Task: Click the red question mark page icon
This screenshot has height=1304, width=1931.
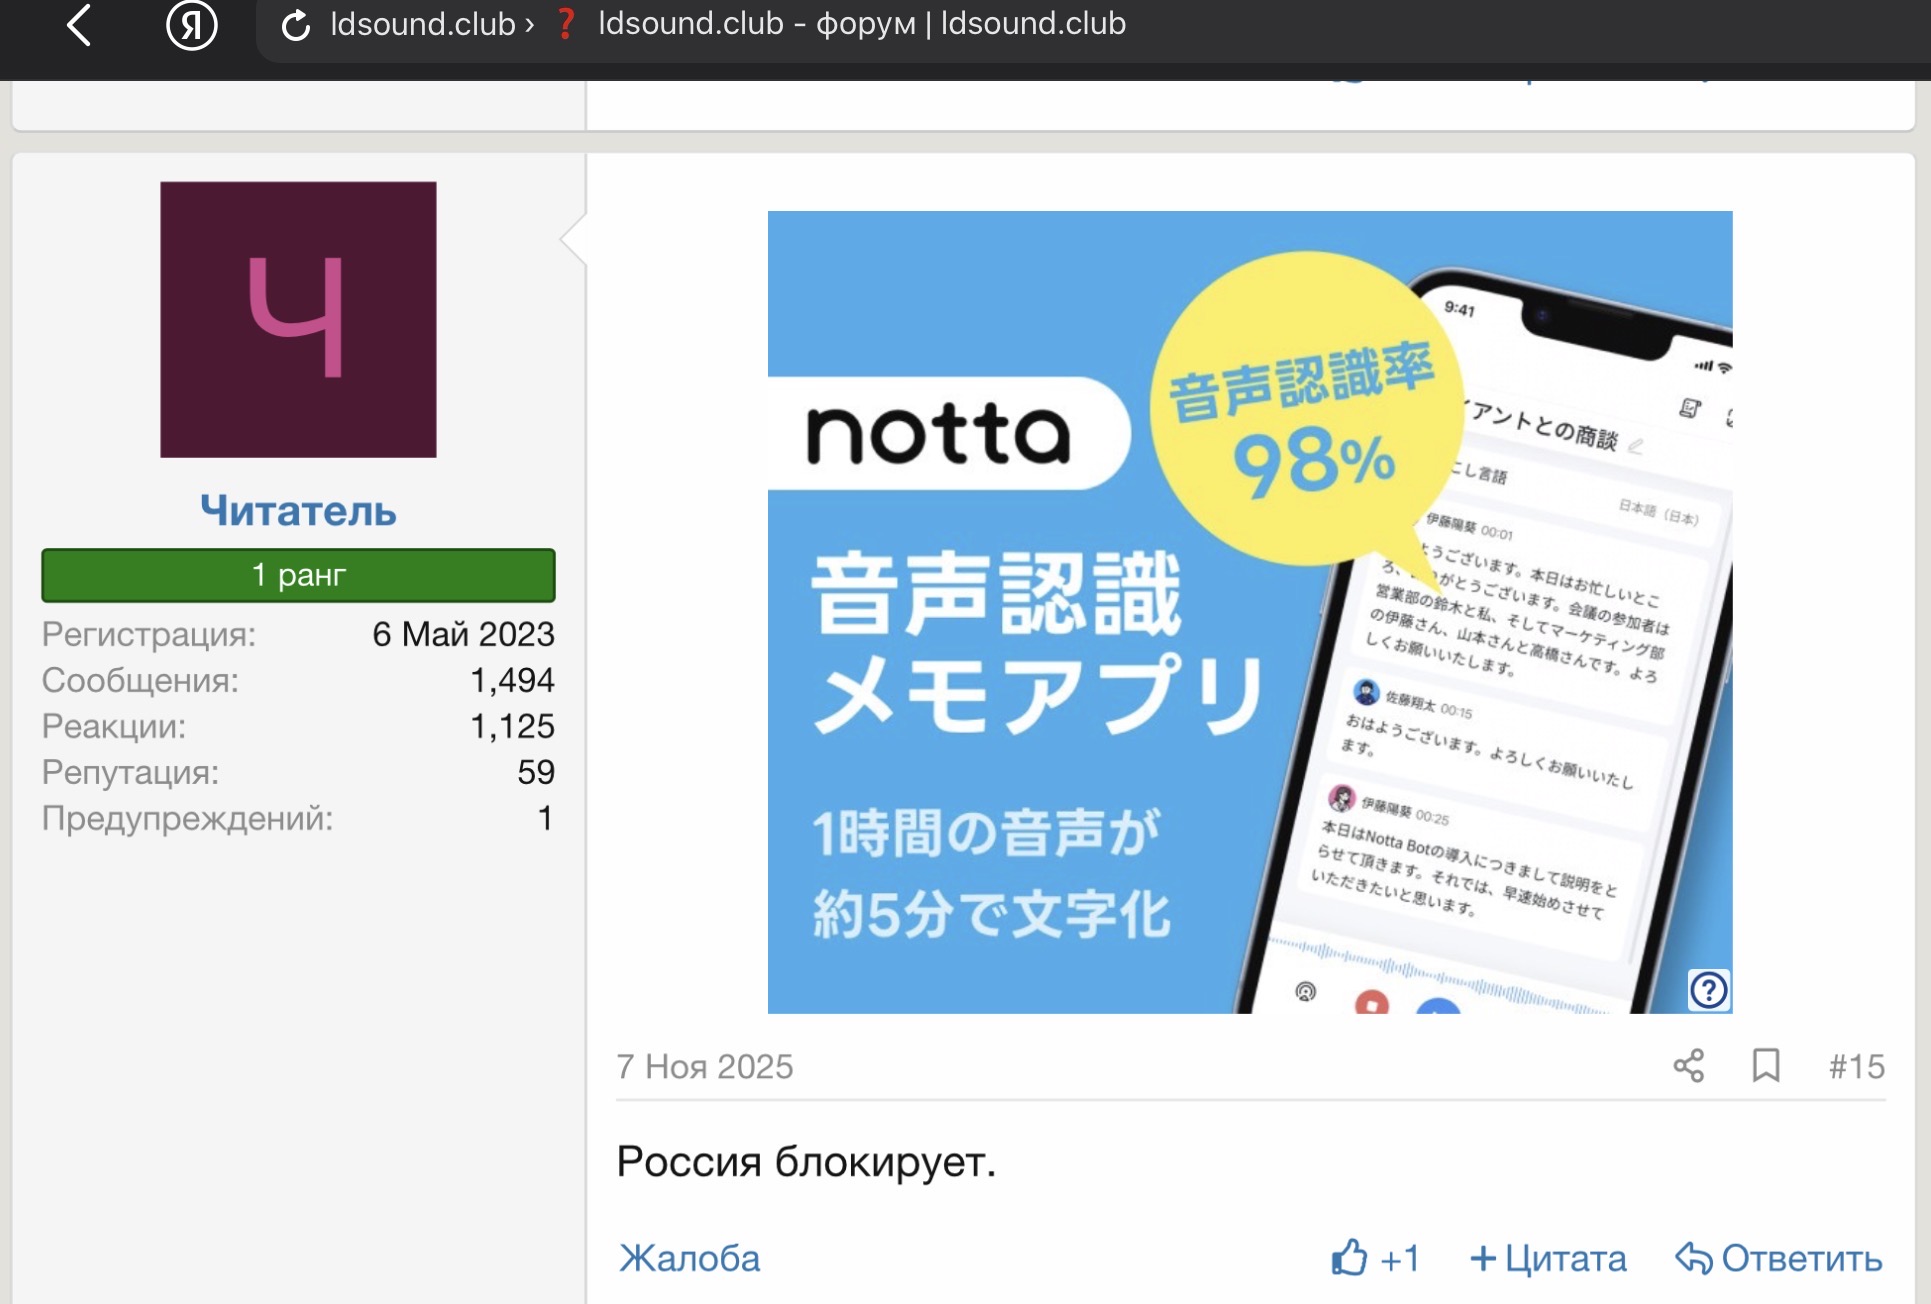Action: (x=566, y=24)
